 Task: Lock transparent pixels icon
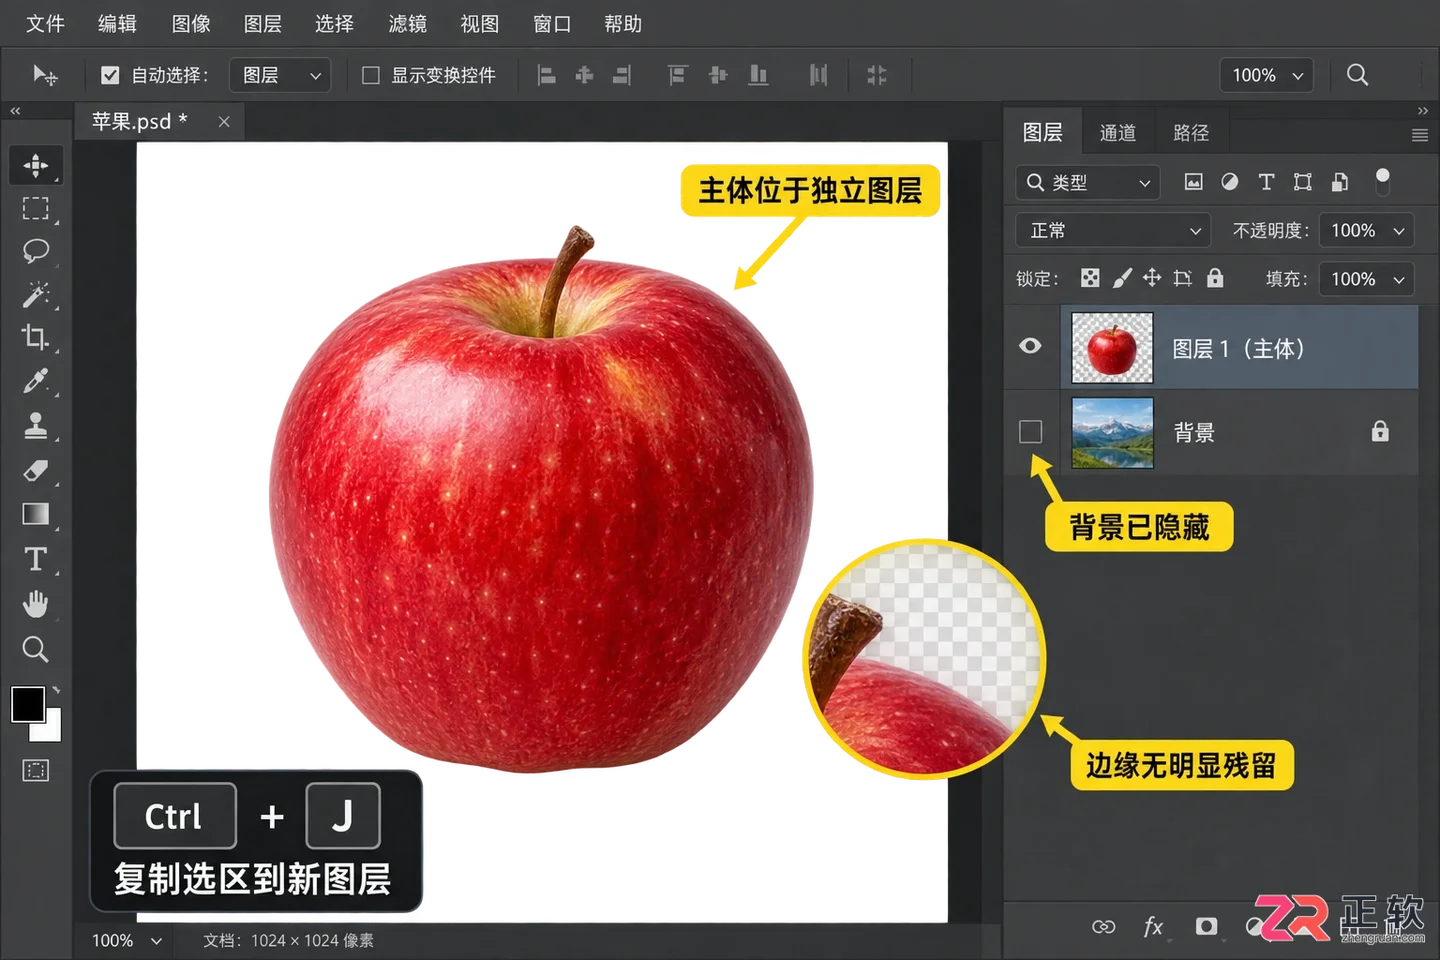click(x=1090, y=278)
